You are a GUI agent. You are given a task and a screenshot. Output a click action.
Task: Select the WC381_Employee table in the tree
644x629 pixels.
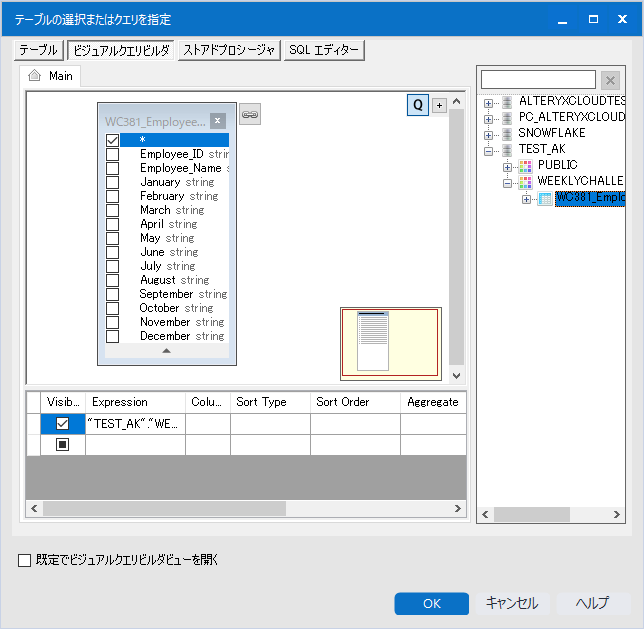(590, 198)
